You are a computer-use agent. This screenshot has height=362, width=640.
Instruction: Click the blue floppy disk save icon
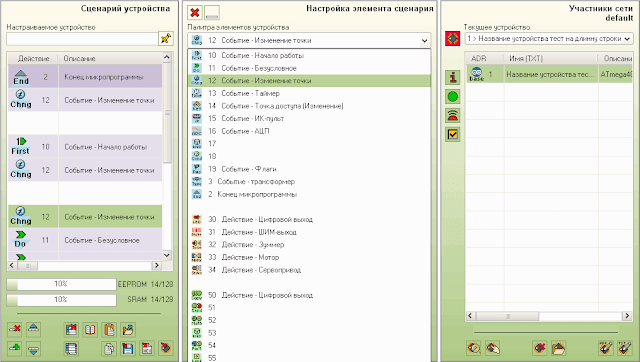[x=128, y=349]
